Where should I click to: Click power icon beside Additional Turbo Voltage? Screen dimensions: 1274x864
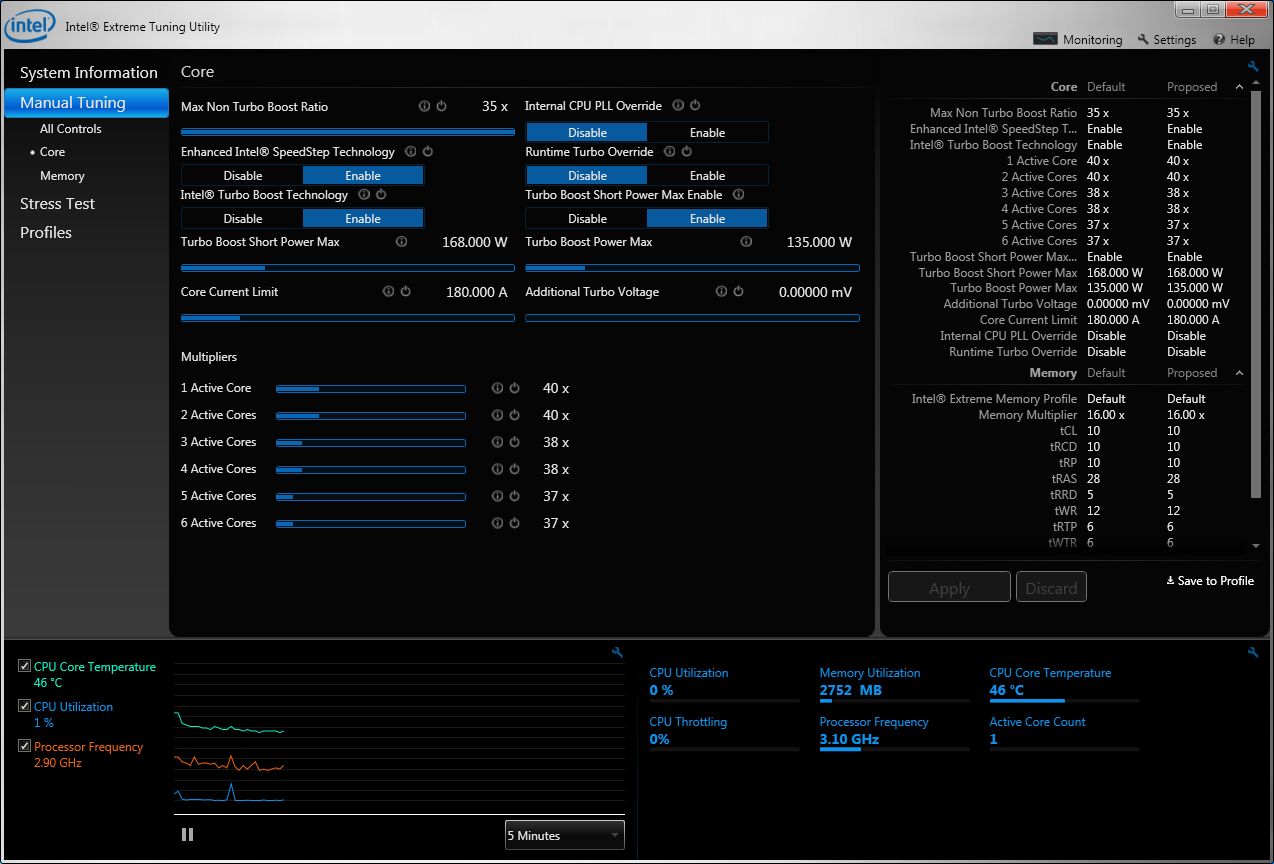[x=739, y=292]
